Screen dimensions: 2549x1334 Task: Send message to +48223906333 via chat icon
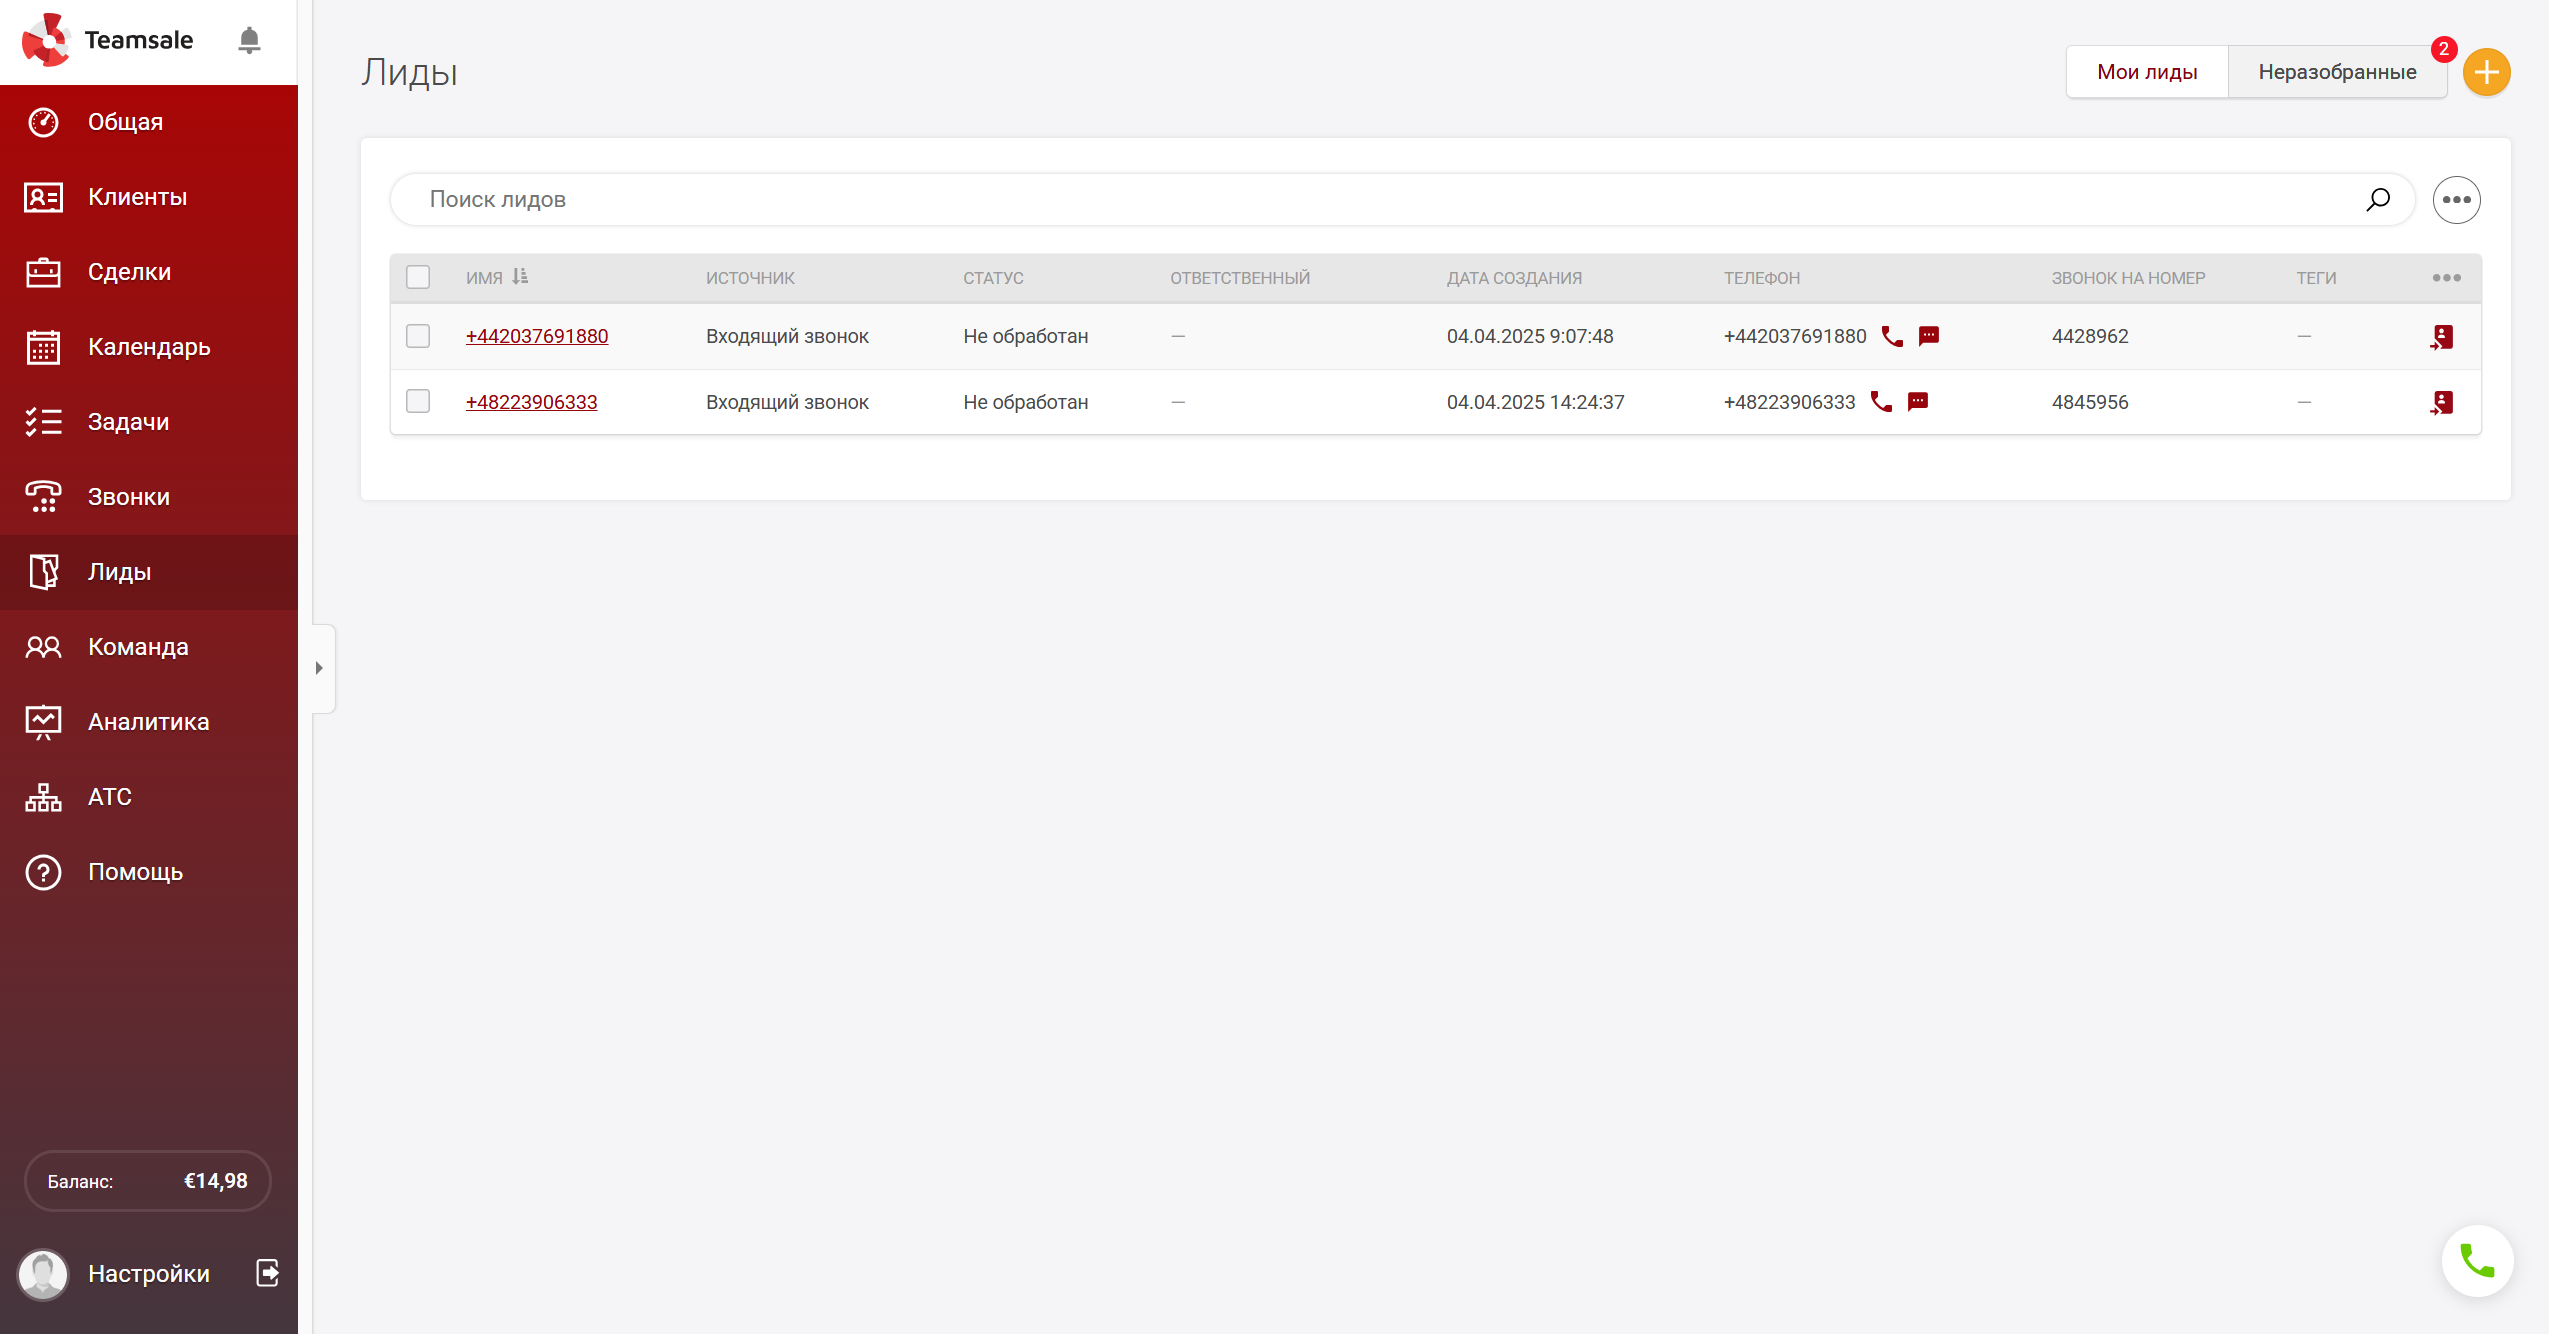tap(1917, 402)
